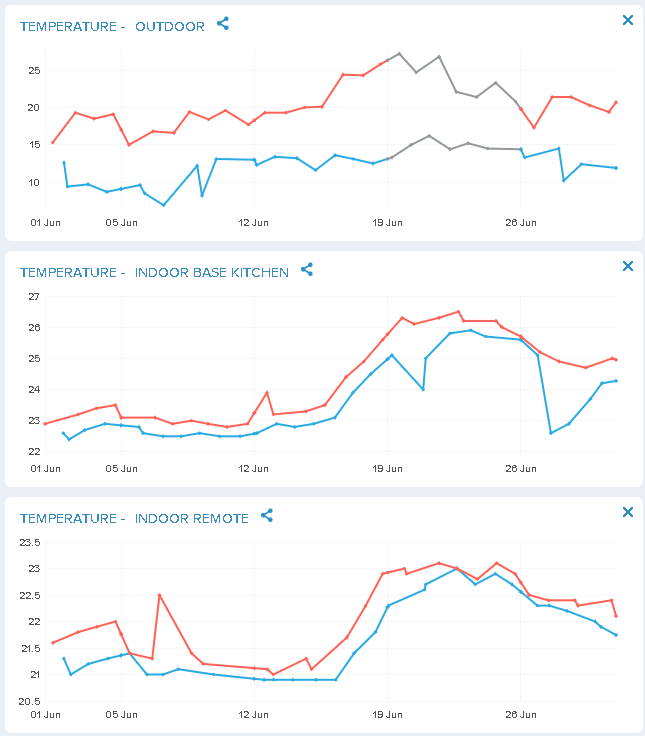The width and height of the screenshot is (645, 736).
Task: Select the highest gray peak in Outdoor chart
Action: (x=399, y=53)
